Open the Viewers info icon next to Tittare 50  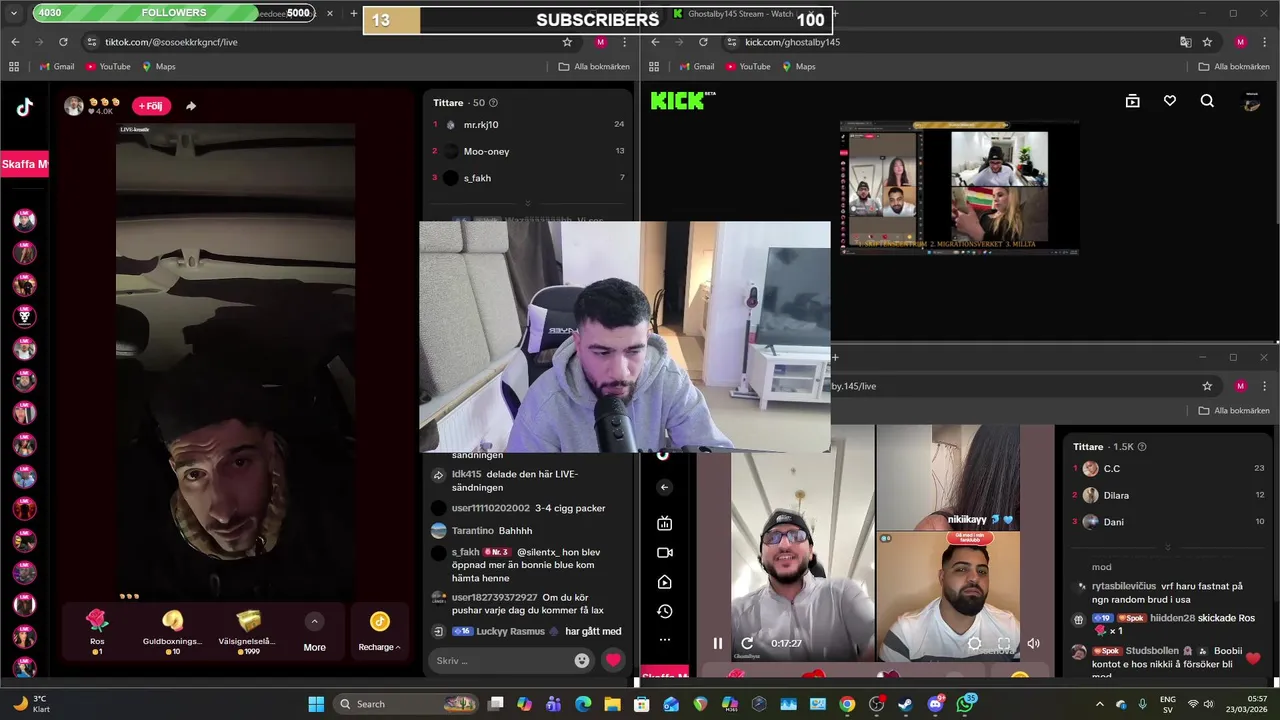coord(493,103)
